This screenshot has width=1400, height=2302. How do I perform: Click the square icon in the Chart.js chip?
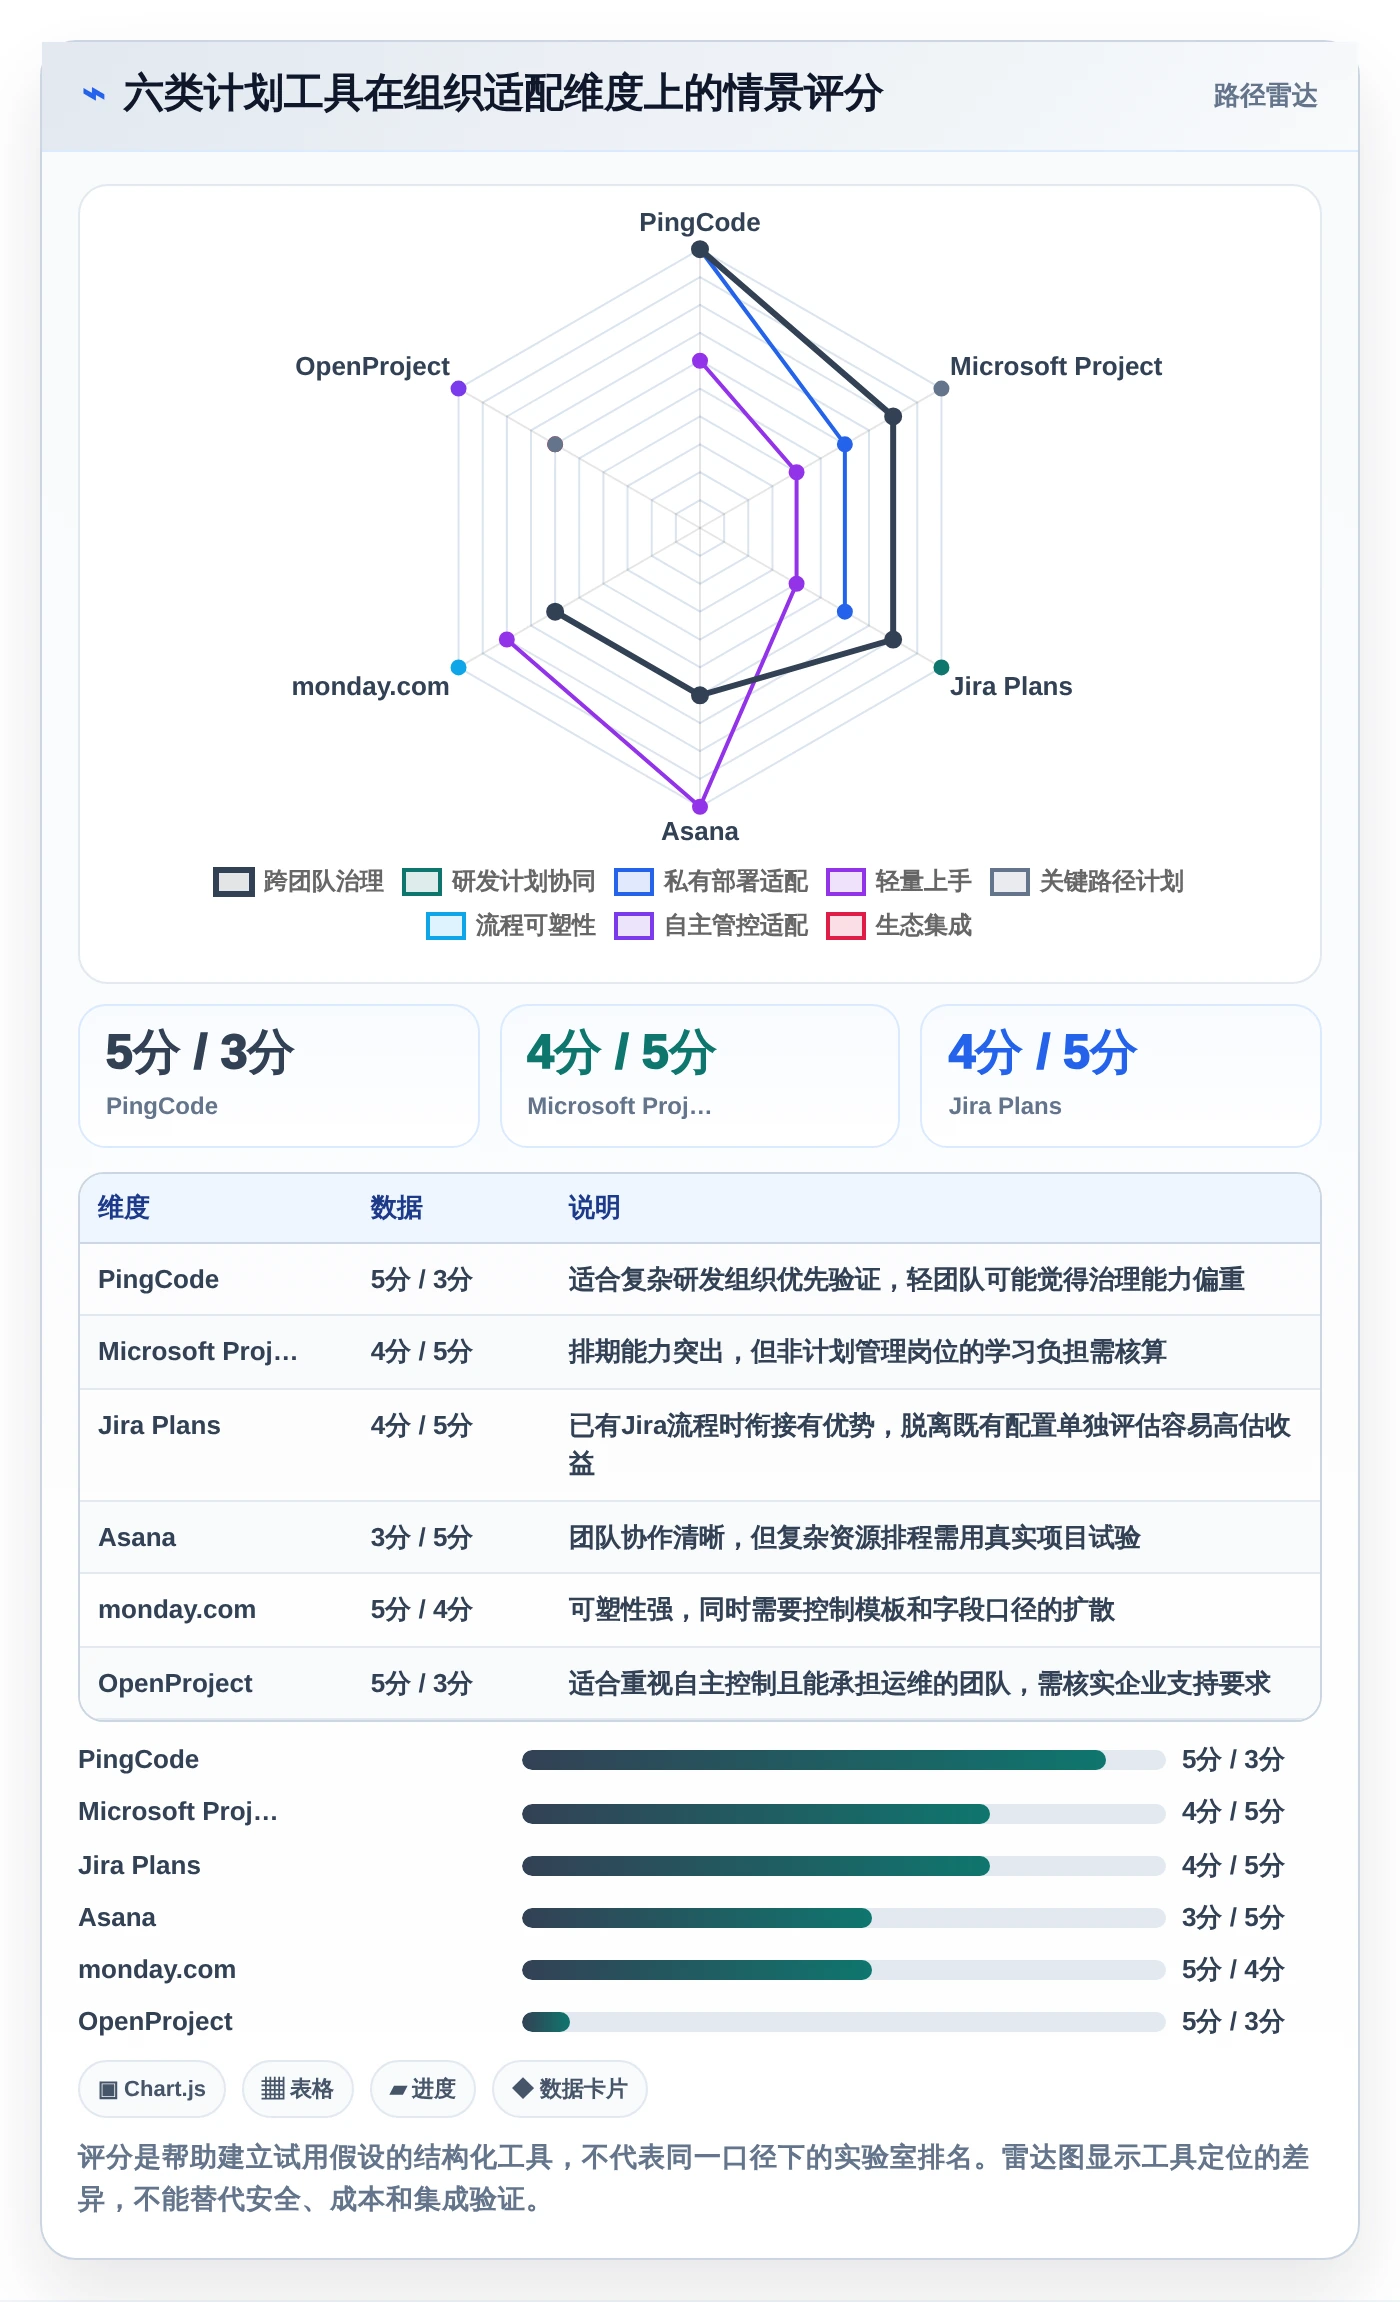point(108,2090)
